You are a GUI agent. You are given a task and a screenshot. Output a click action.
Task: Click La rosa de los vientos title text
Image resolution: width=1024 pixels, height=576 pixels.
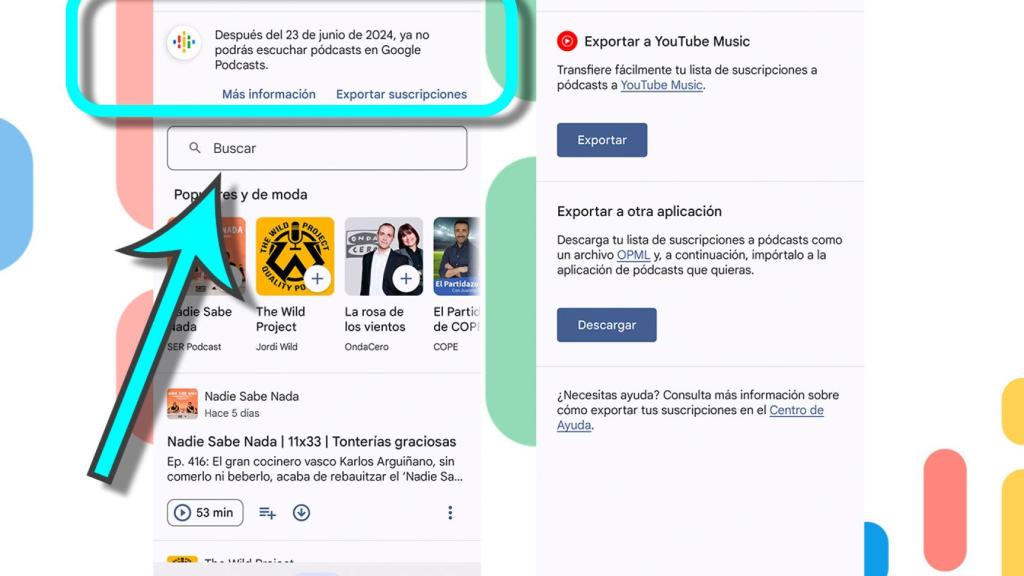click(375, 319)
